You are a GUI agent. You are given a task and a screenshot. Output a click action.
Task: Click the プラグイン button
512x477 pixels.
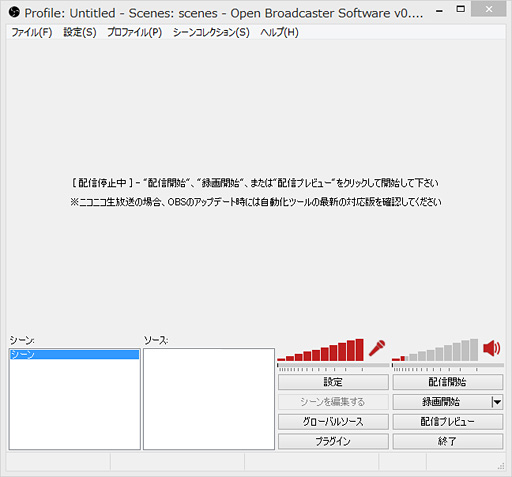click(333, 441)
